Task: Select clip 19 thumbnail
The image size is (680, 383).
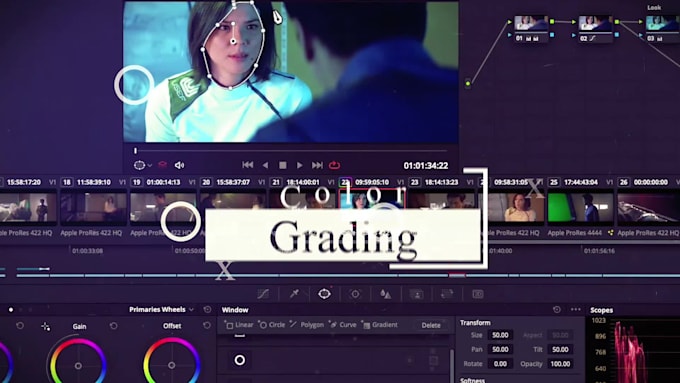Action: pyautogui.click(x=163, y=208)
